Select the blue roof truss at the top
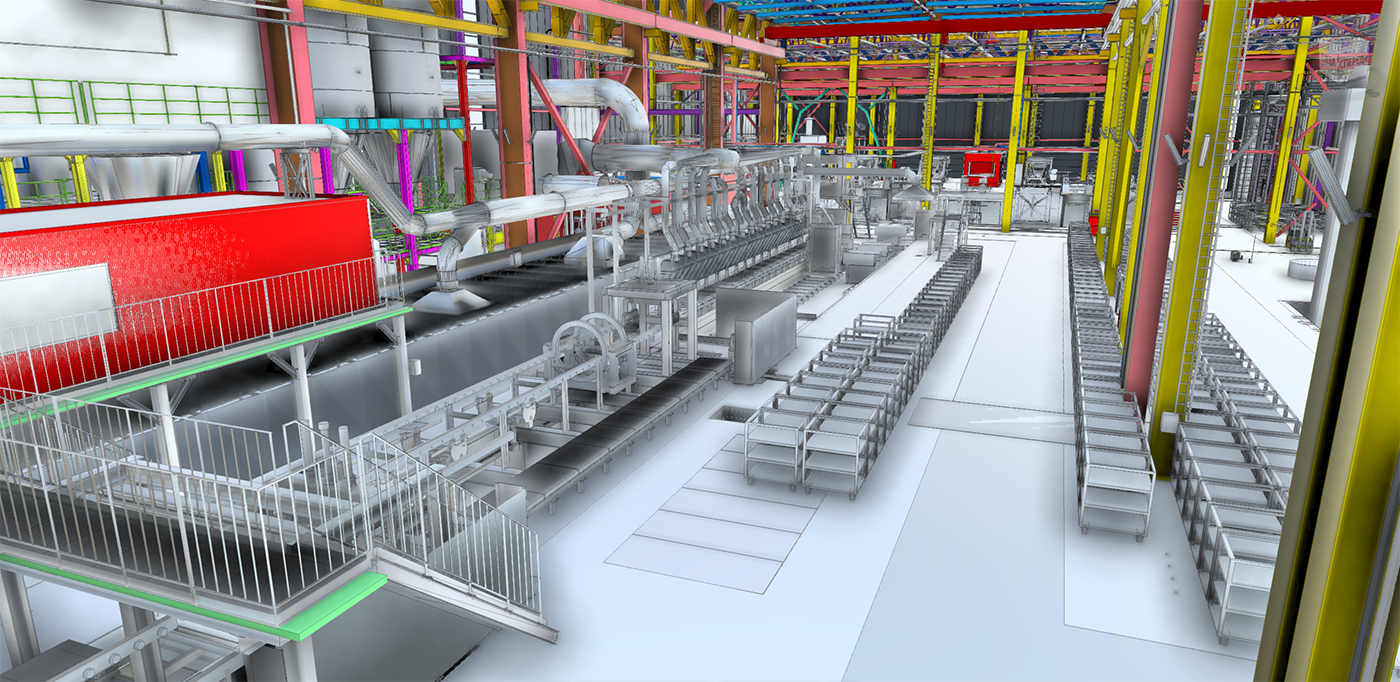Screen dimensions: 1400x682 (x=900, y=12)
